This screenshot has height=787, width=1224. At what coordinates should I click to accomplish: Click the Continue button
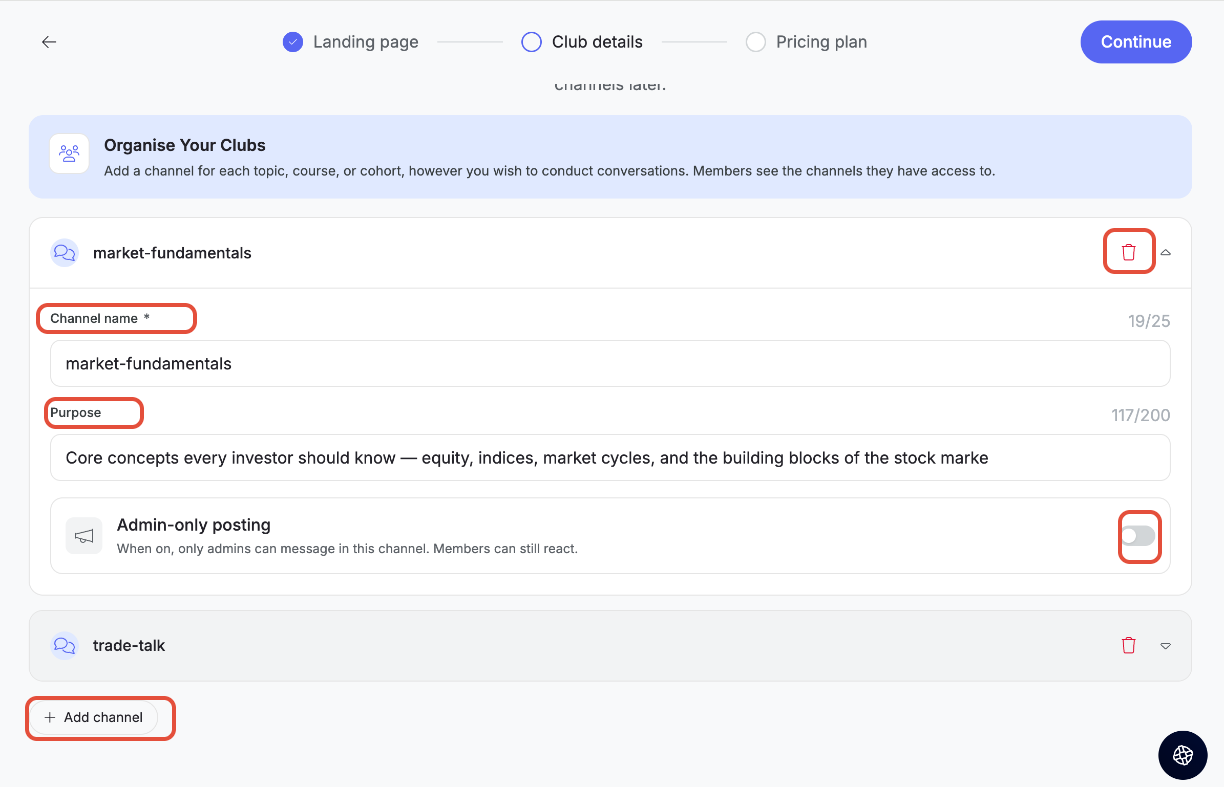pos(1136,42)
